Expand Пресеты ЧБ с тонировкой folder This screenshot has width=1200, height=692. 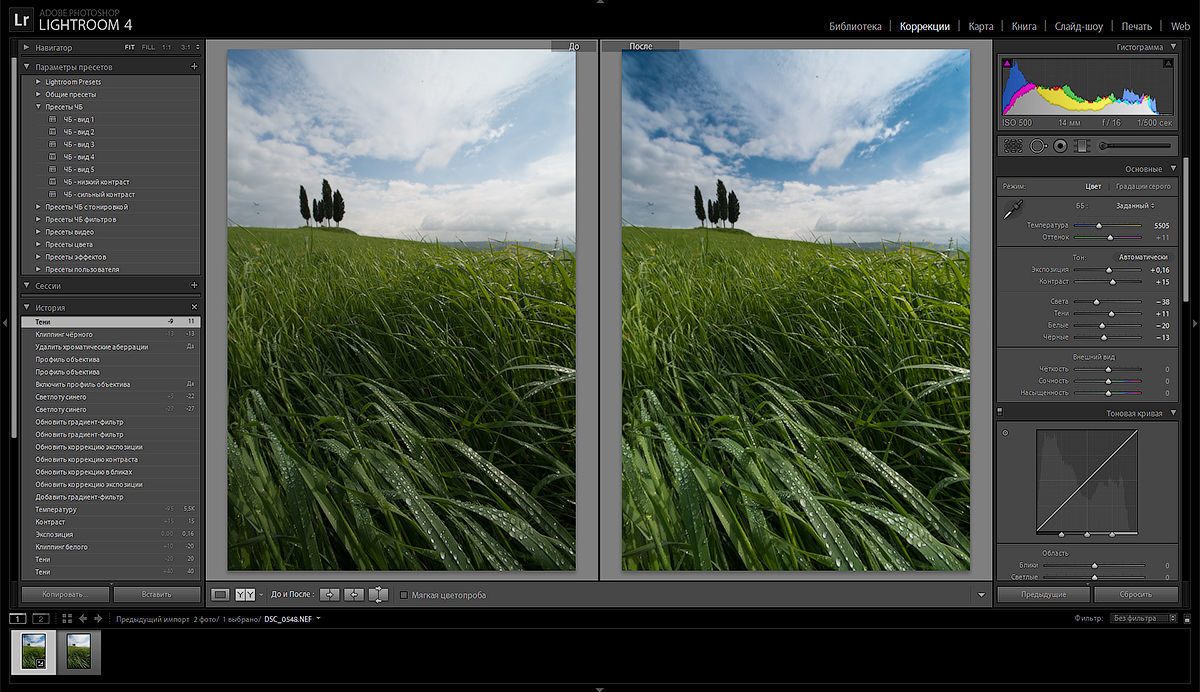pos(38,207)
